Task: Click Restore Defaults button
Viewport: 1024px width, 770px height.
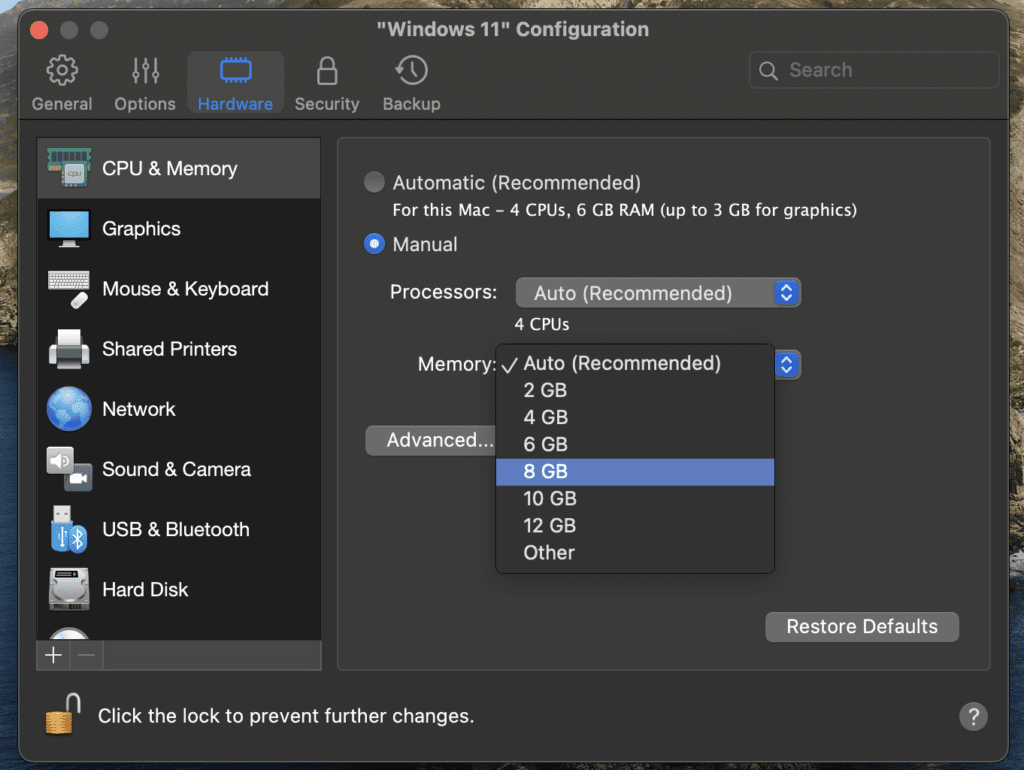Action: 862,627
